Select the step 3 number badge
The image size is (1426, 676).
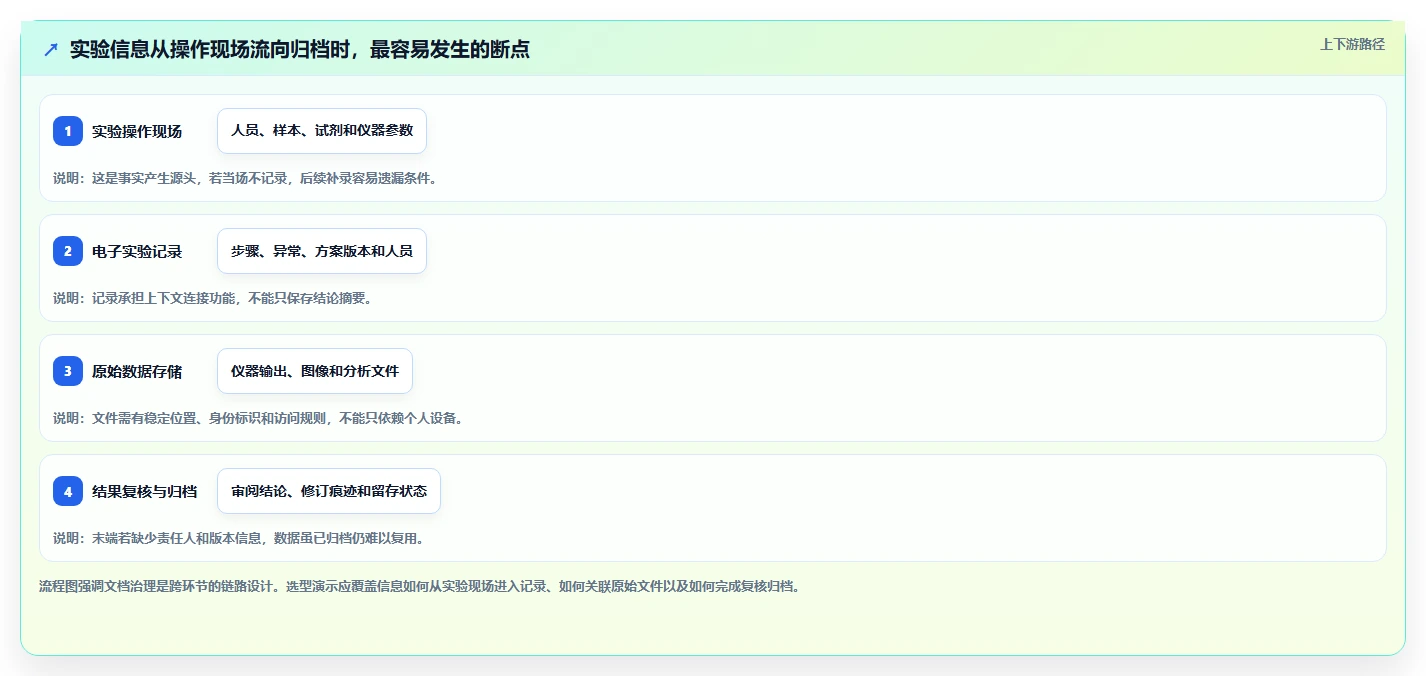68,371
